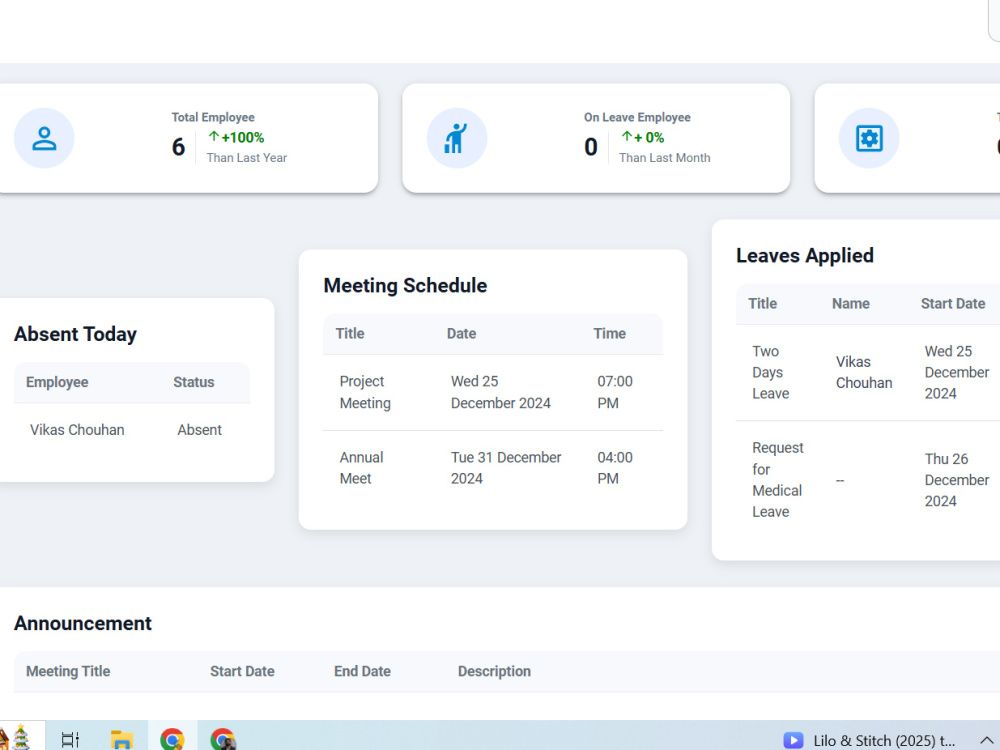Click the Lilo & Stitch media taskbar icon
Screen dimensions: 1000x750
tap(869, 740)
